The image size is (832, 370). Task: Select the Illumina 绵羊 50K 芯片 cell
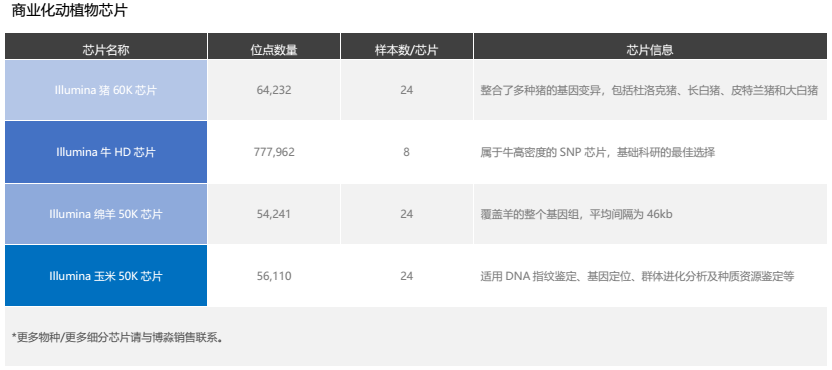pos(106,214)
